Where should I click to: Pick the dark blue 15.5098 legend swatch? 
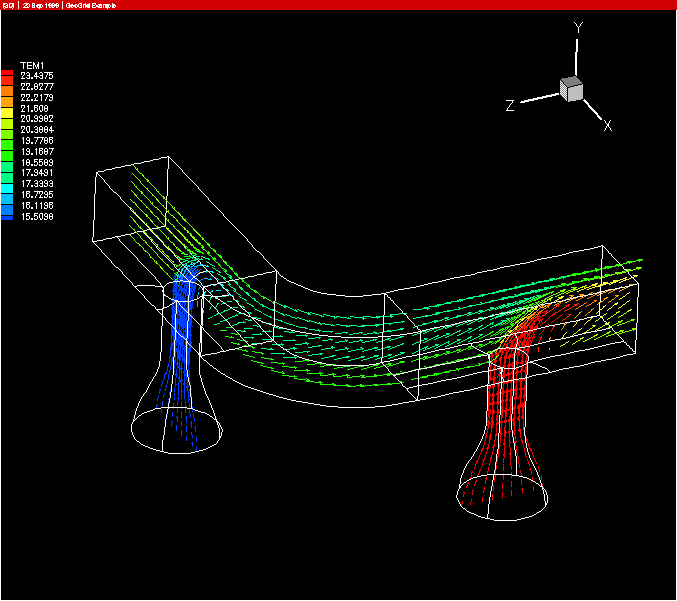8,216
